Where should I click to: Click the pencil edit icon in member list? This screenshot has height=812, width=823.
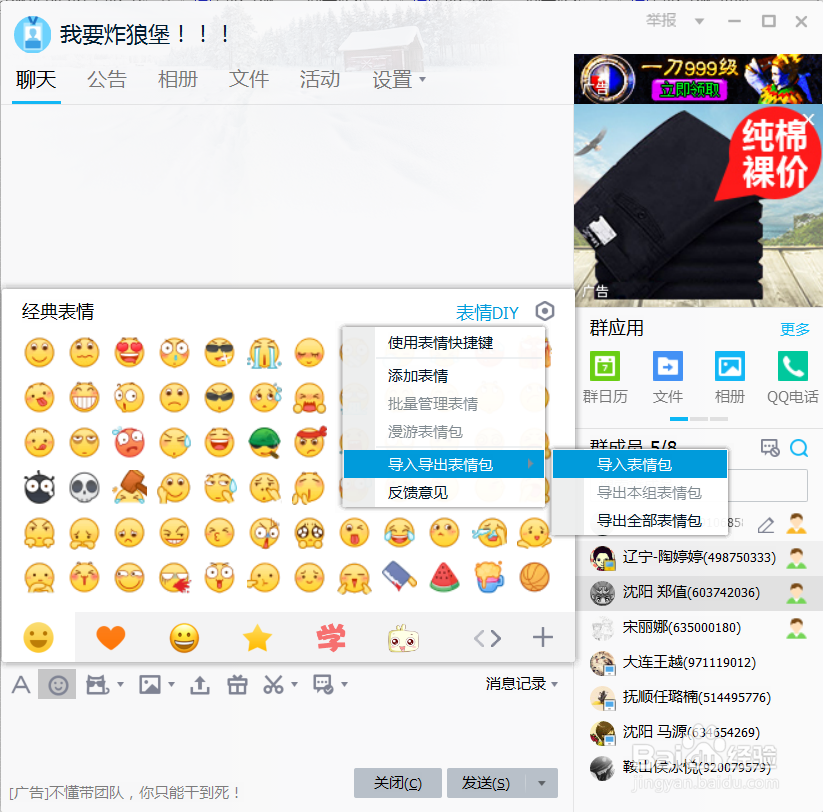pyautogui.click(x=766, y=525)
